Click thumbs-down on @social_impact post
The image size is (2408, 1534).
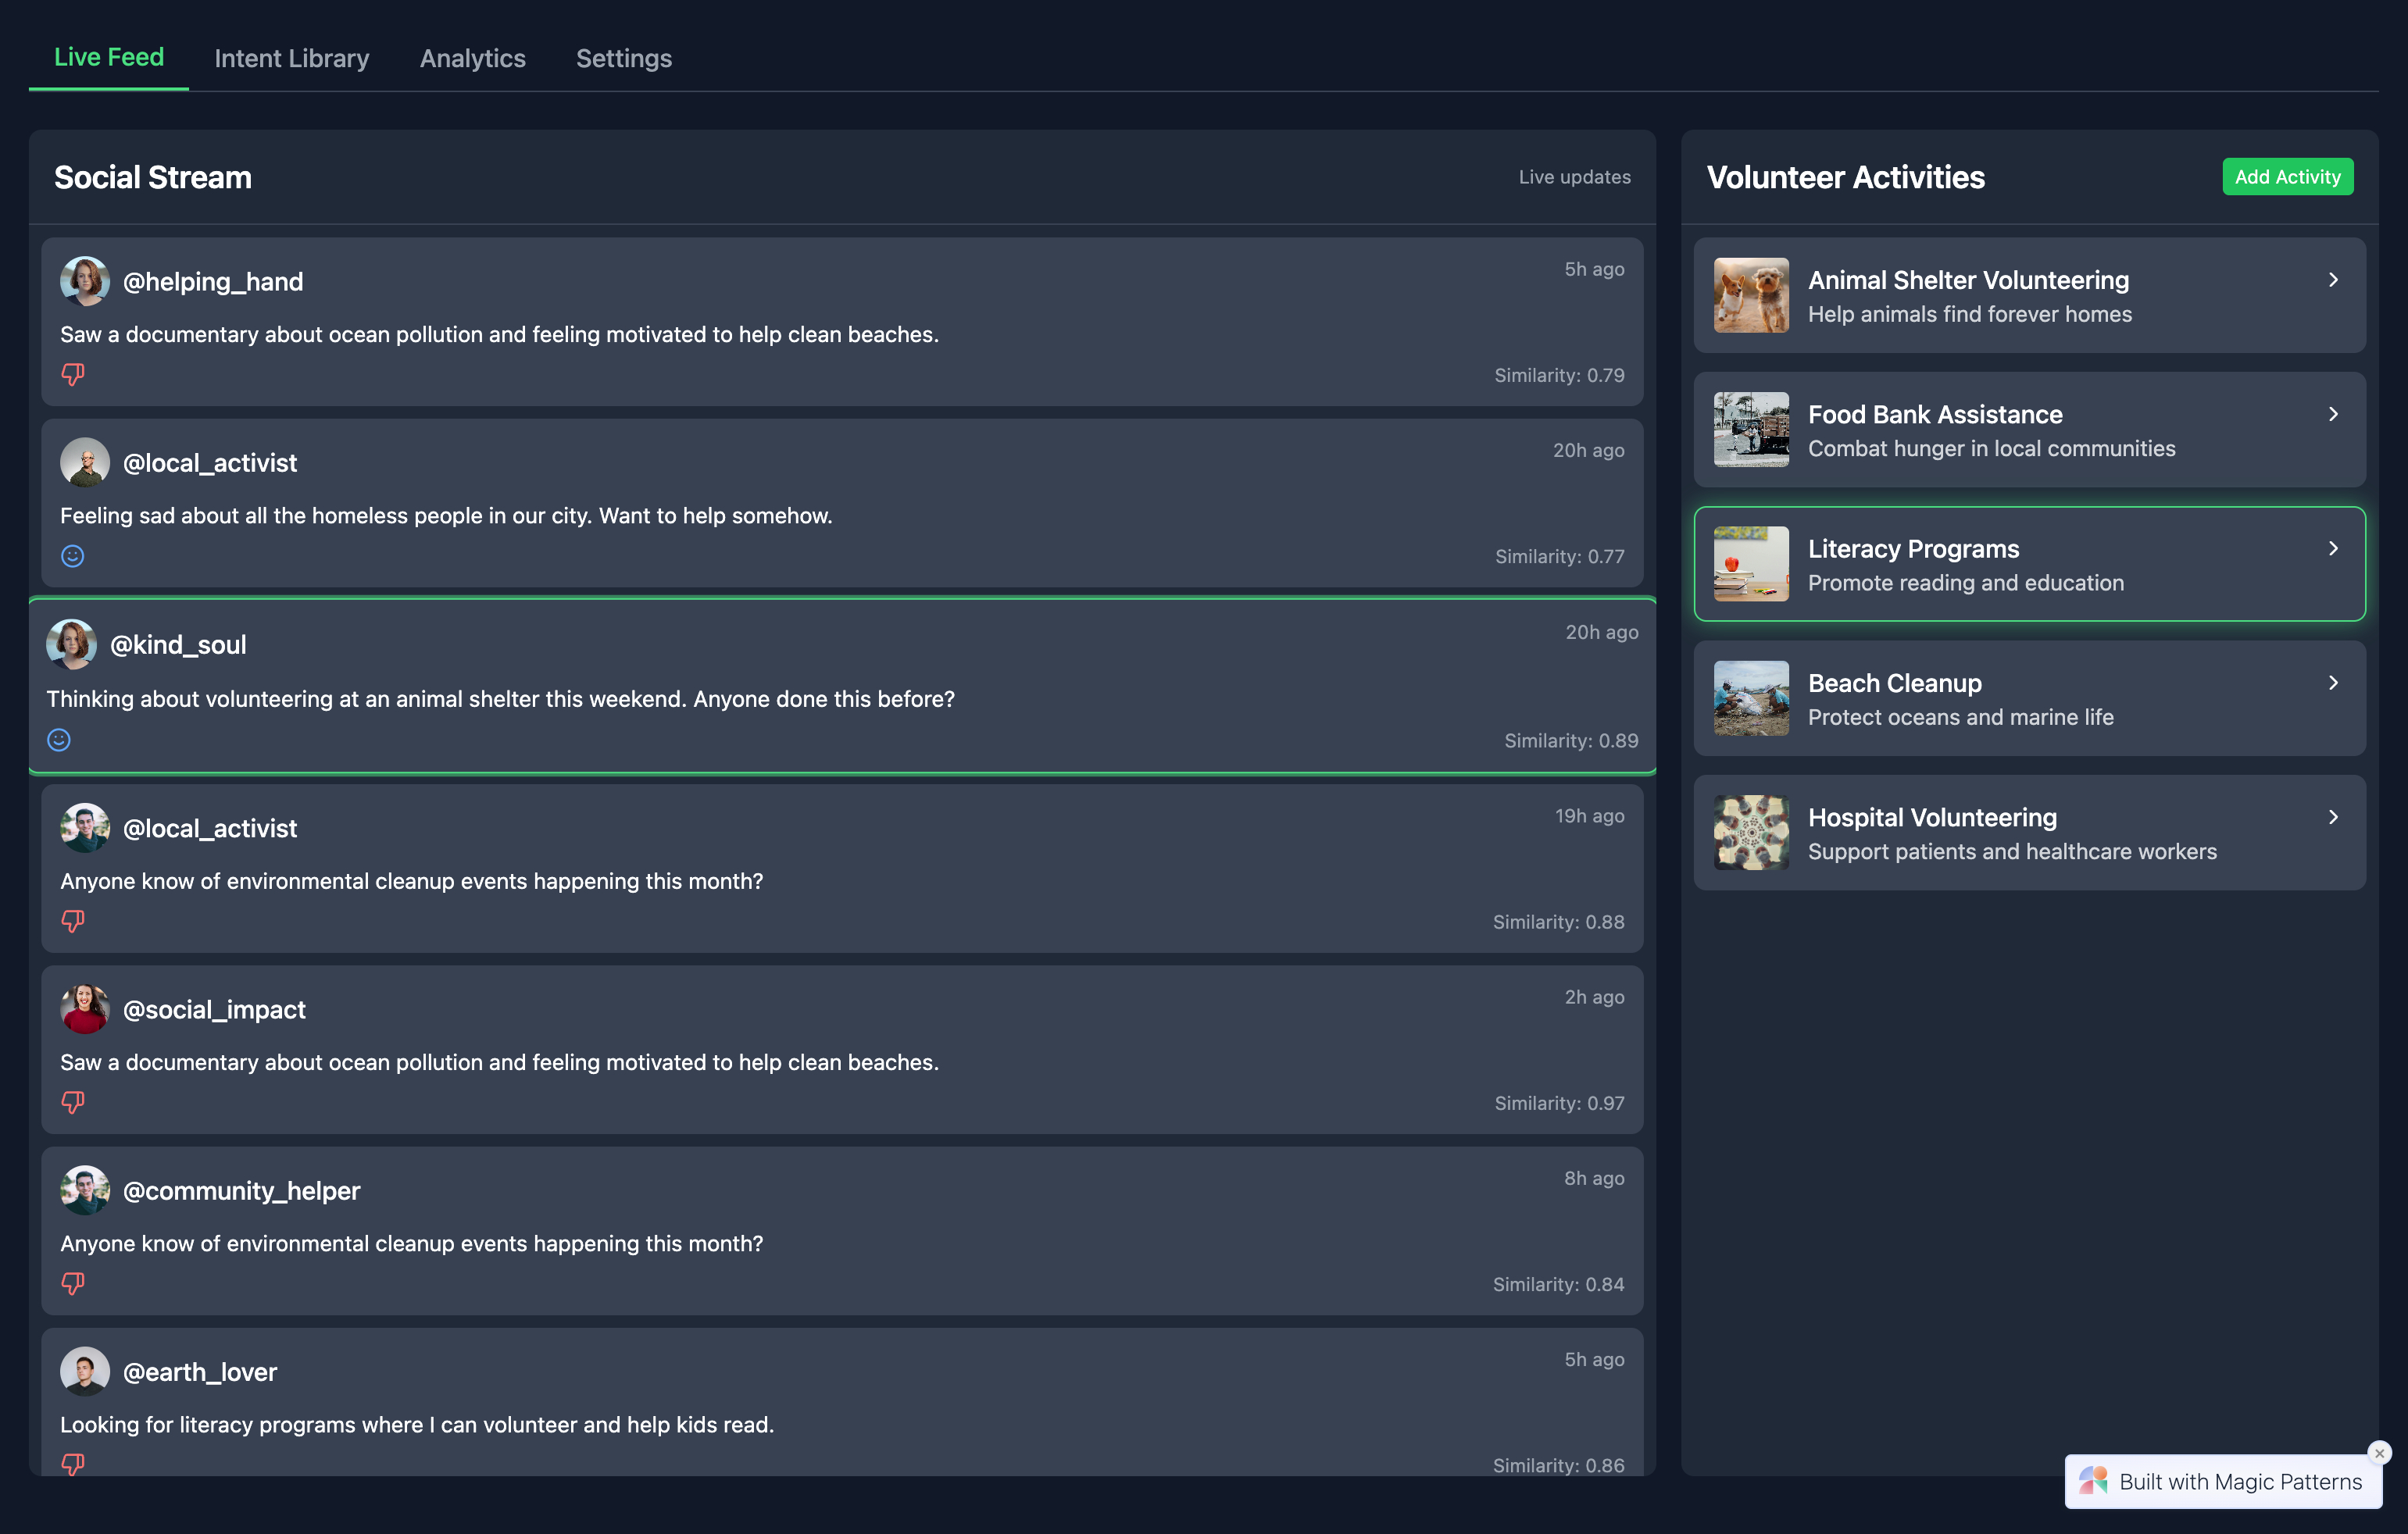(x=73, y=1102)
